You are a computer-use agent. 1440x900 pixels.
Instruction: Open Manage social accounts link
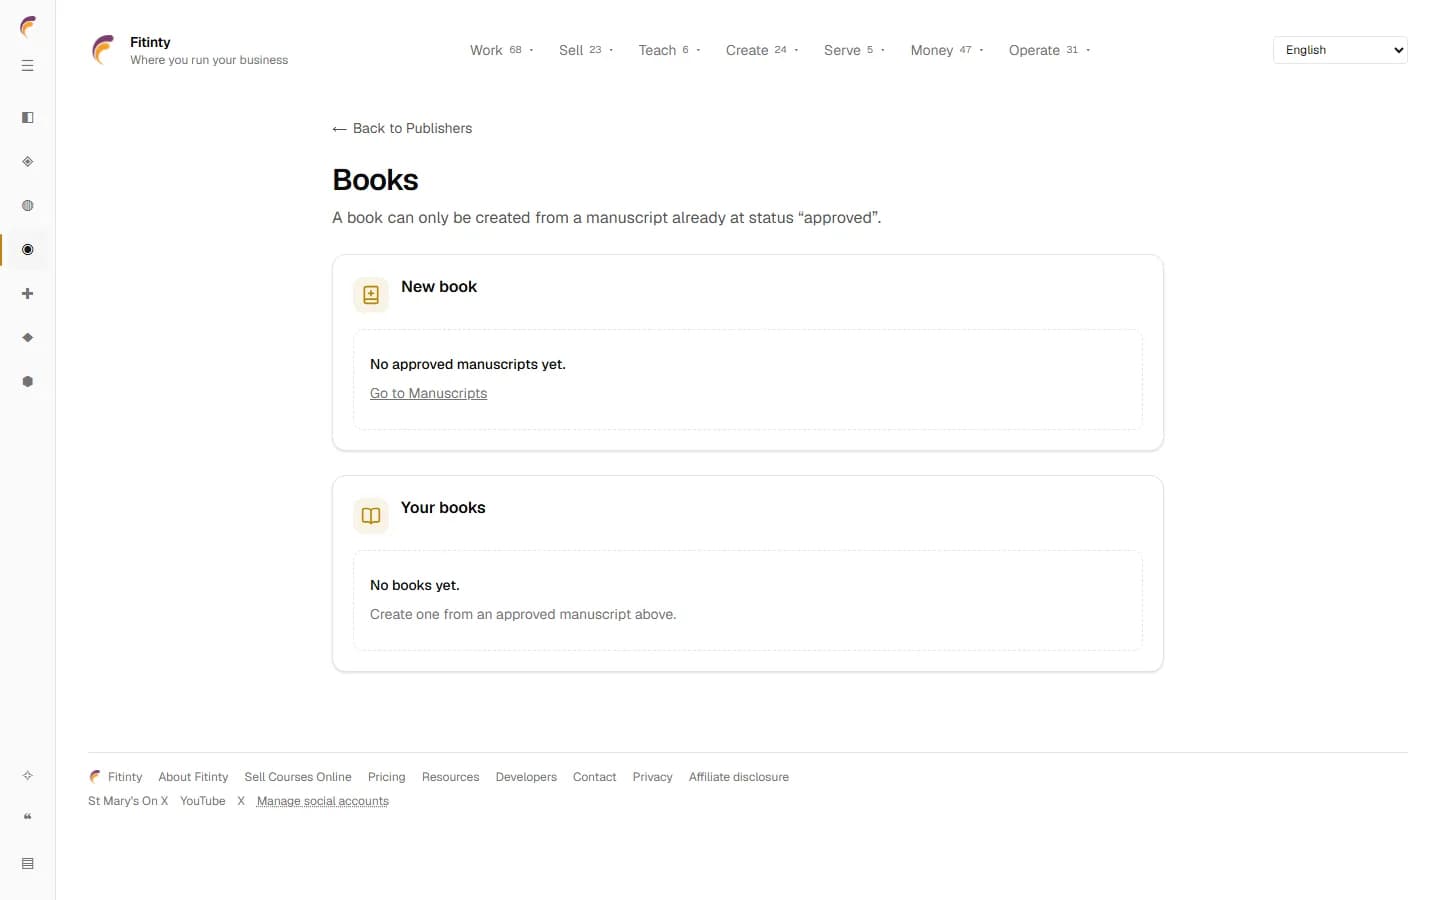pos(322,801)
